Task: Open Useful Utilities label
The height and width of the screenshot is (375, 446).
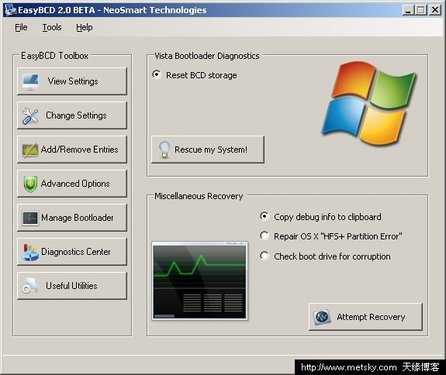Action: pos(72,286)
